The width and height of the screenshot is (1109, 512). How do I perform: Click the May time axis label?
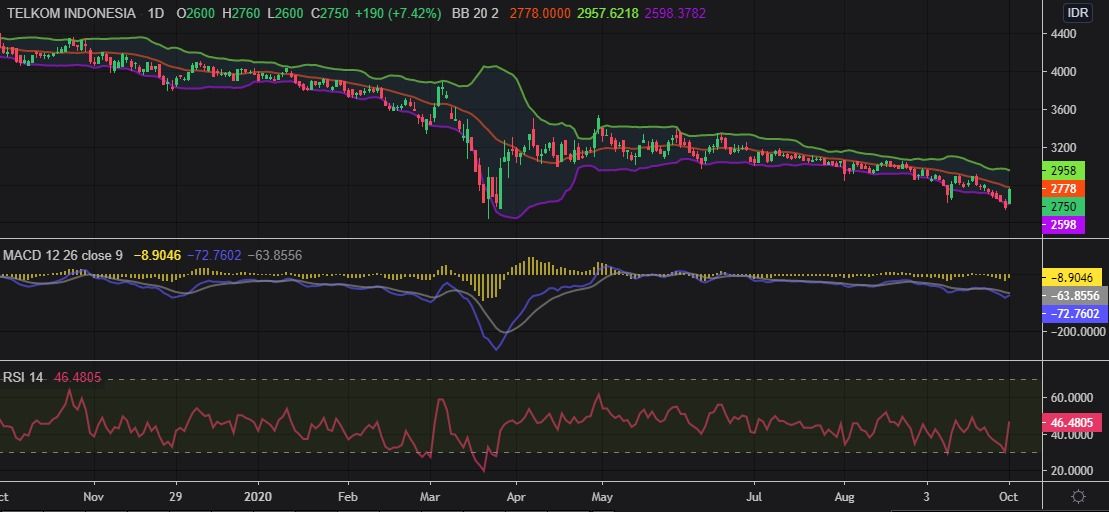tap(602, 496)
